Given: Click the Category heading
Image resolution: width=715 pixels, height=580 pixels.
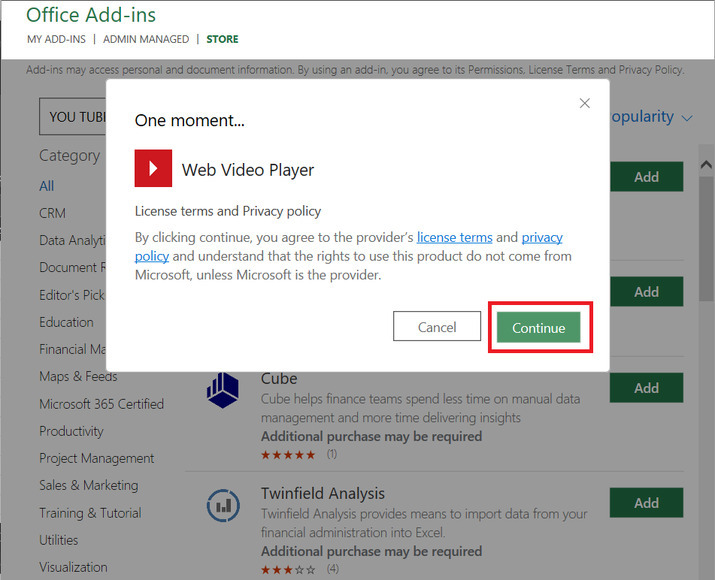Looking at the screenshot, I should pos(69,156).
